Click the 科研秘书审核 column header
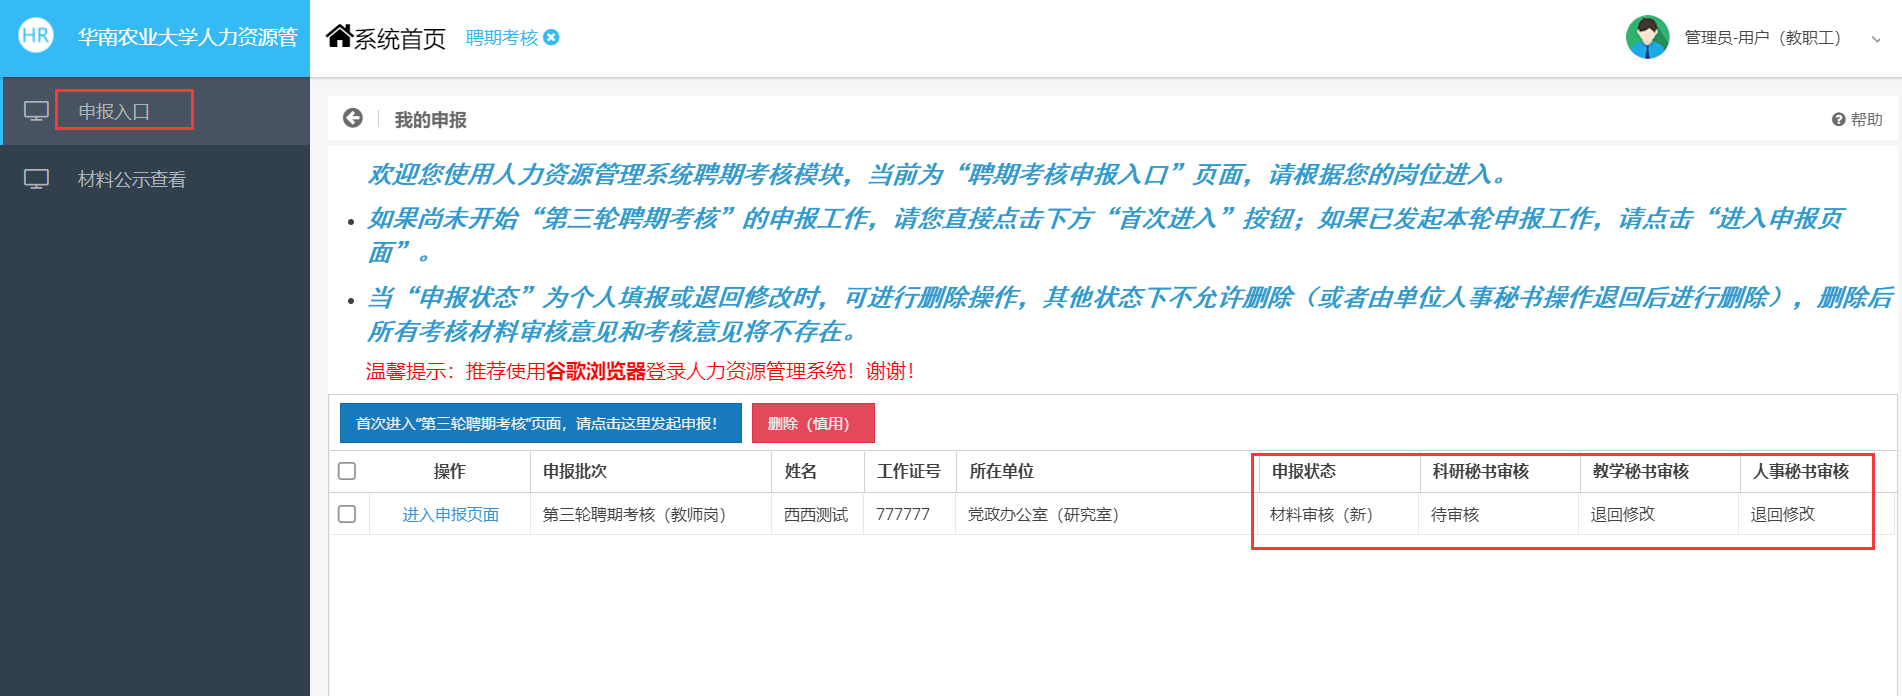 pyautogui.click(x=1481, y=471)
